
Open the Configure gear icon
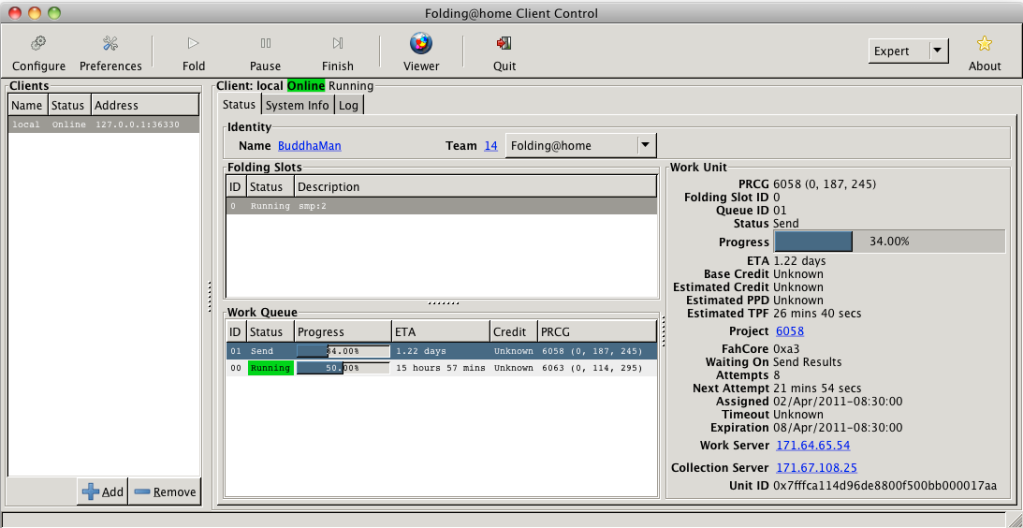(x=38, y=44)
